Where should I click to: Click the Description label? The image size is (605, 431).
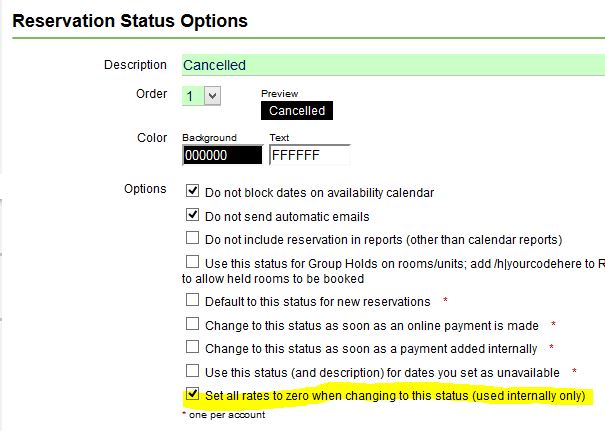(135, 65)
